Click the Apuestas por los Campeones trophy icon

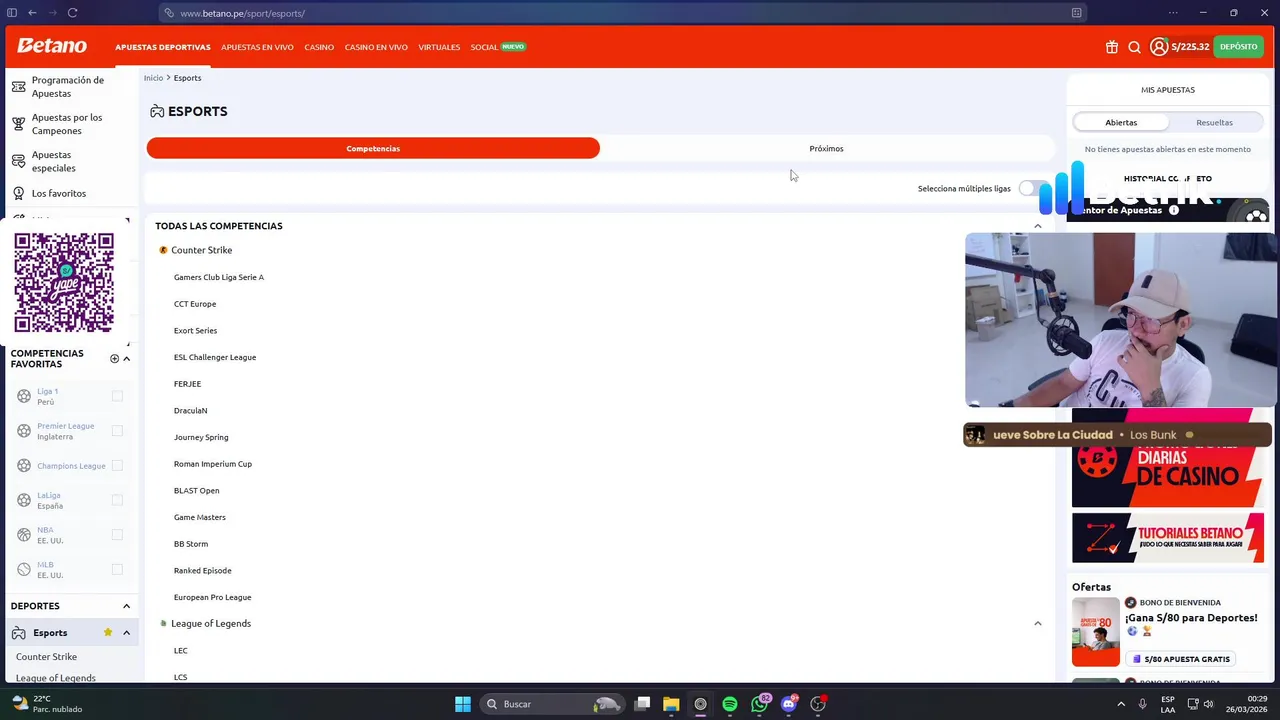point(18,124)
